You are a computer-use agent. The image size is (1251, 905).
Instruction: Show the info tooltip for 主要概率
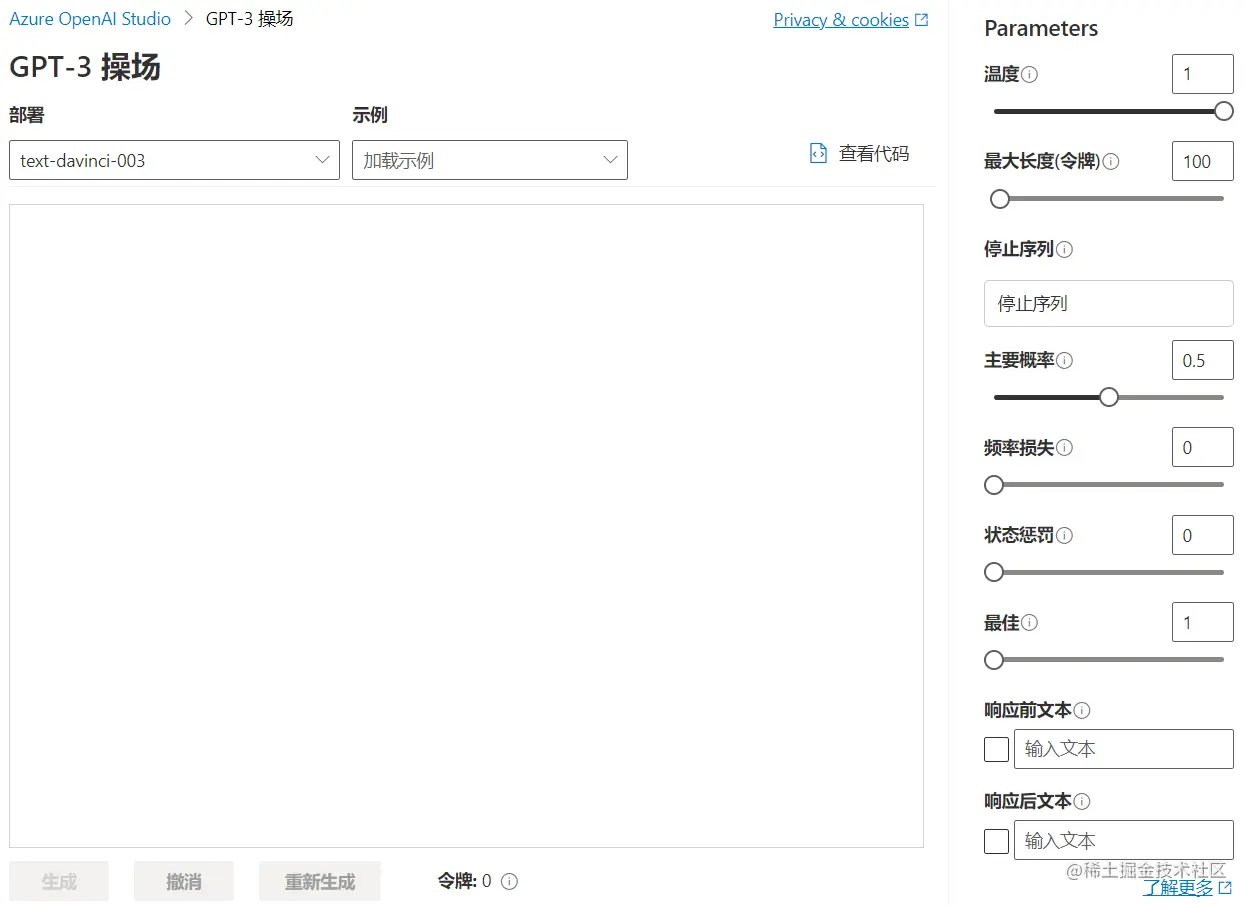point(1065,360)
